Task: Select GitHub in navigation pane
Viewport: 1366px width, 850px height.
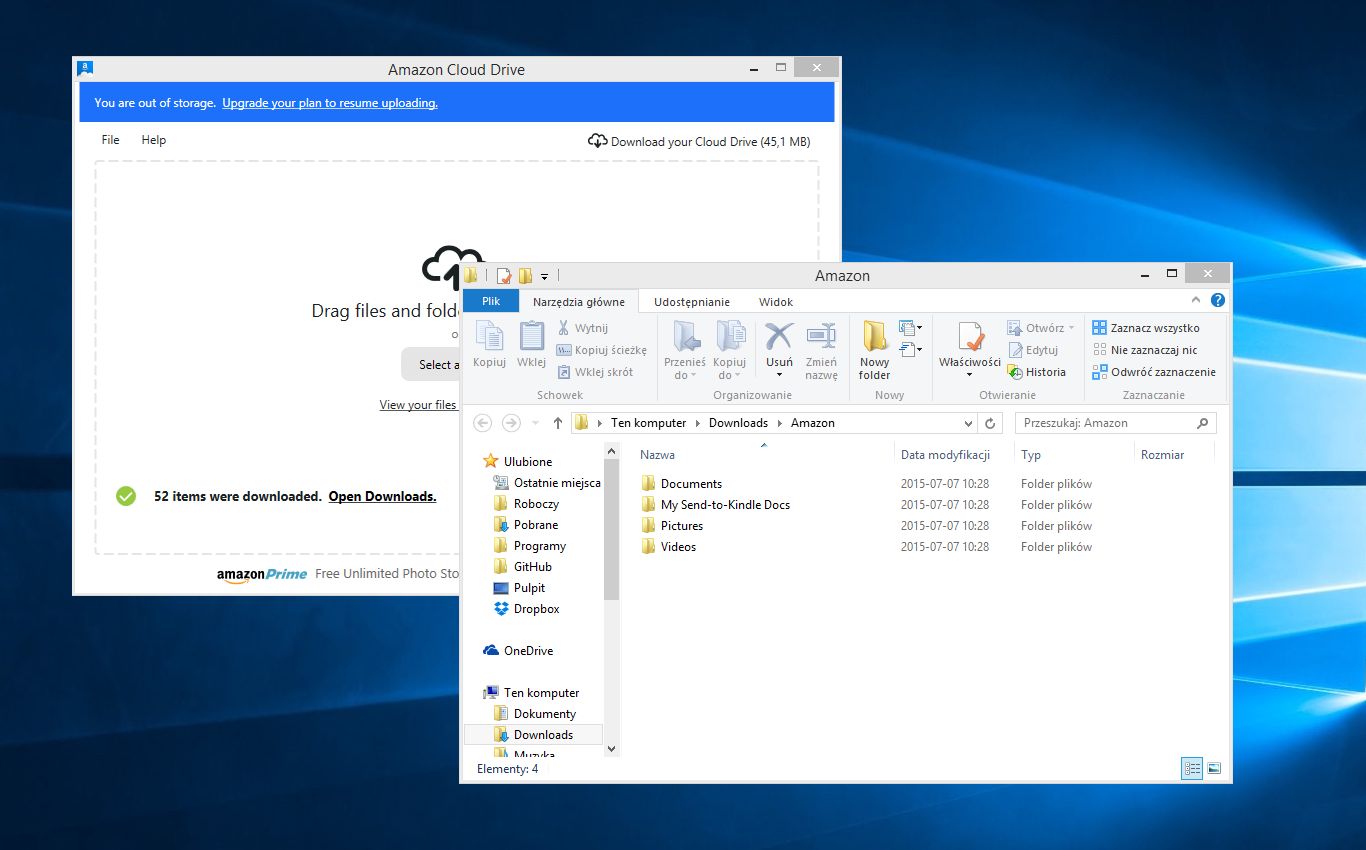Action: pos(533,567)
